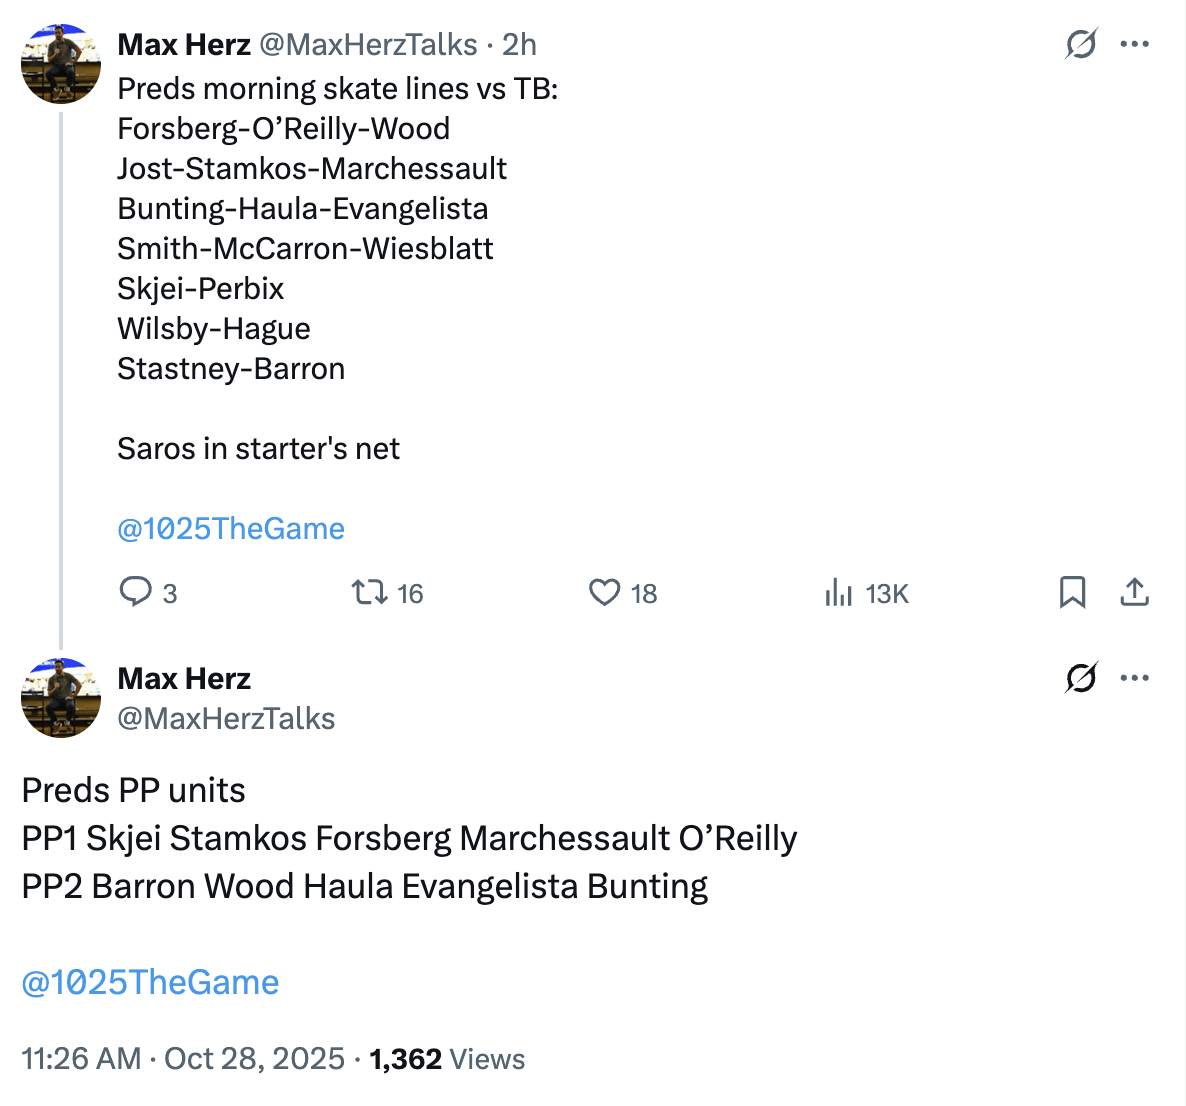This screenshot has width=1186, height=1106.
Task: Click the 2h timestamp on first tweet
Action: tap(519, 44)
